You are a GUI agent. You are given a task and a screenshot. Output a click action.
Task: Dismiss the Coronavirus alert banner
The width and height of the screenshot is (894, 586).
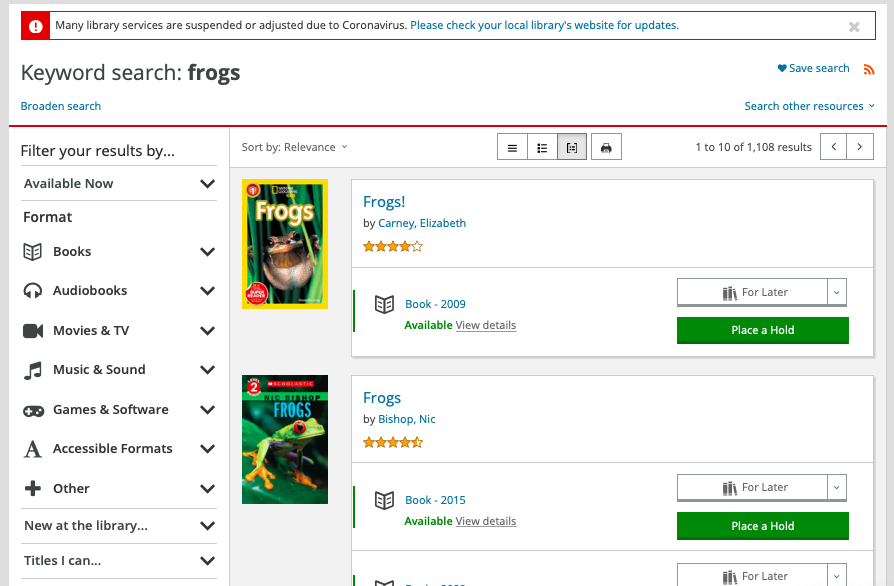(854, 26)
